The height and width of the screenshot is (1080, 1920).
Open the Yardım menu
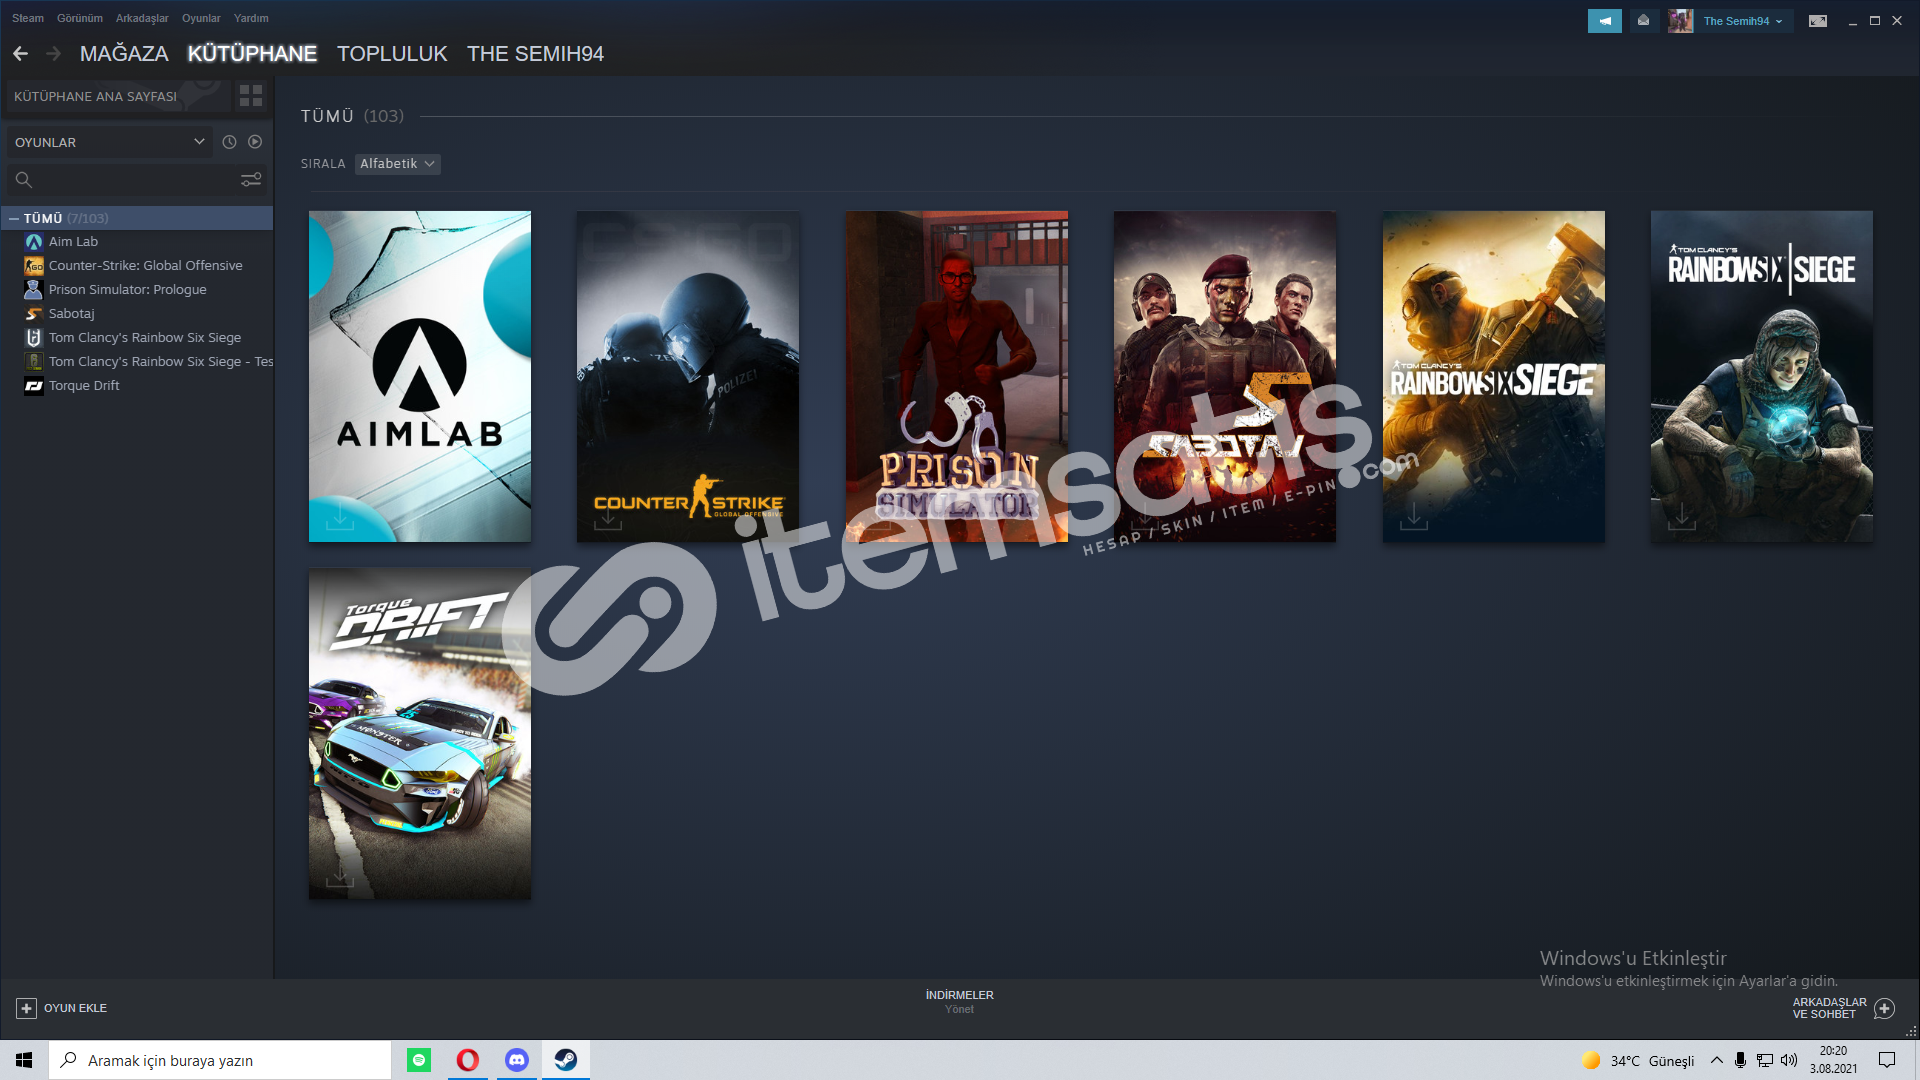coord(251,18)
